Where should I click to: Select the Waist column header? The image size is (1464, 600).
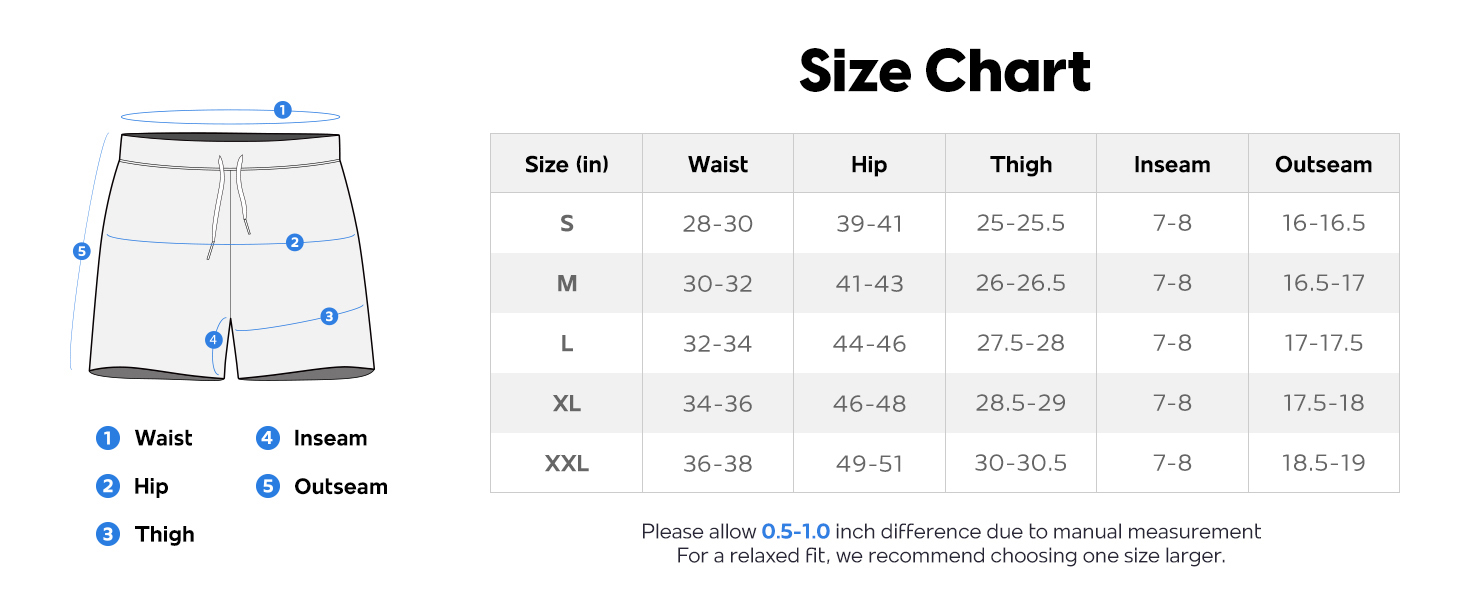pyautogui.click(x=718, y=164)
